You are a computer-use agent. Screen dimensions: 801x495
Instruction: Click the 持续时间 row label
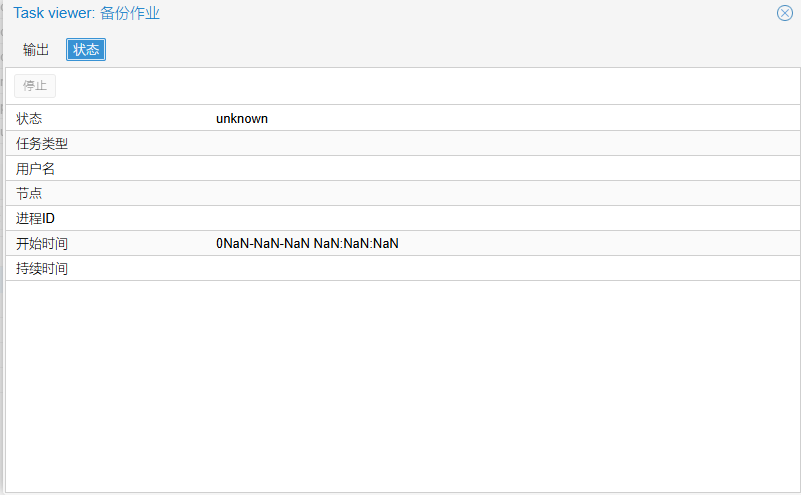(x=42, y=268)
